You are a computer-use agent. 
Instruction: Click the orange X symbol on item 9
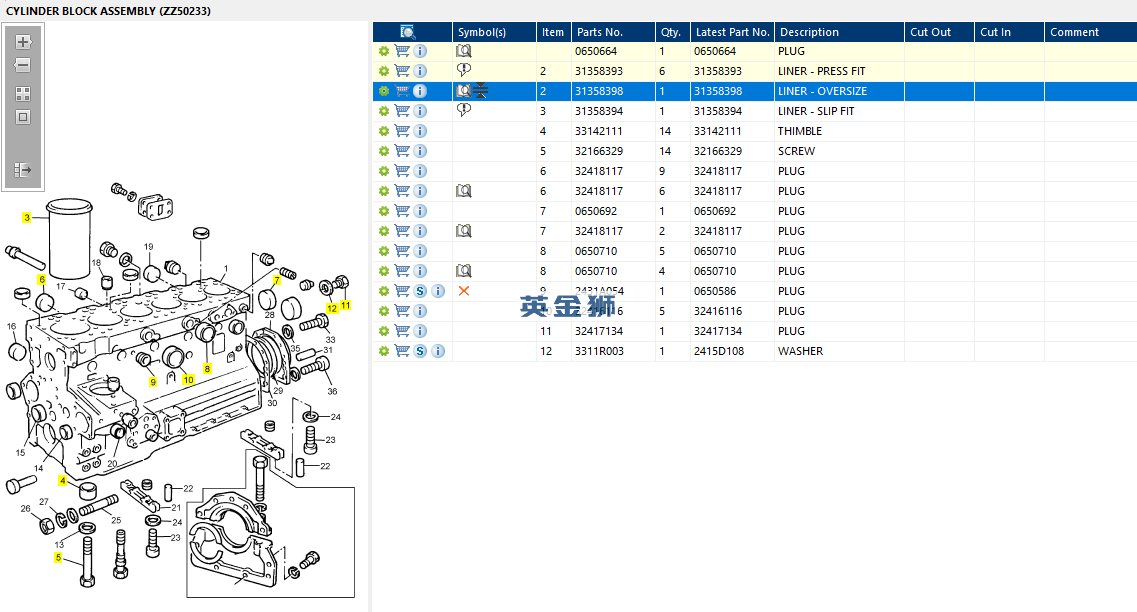click(463, 291)
